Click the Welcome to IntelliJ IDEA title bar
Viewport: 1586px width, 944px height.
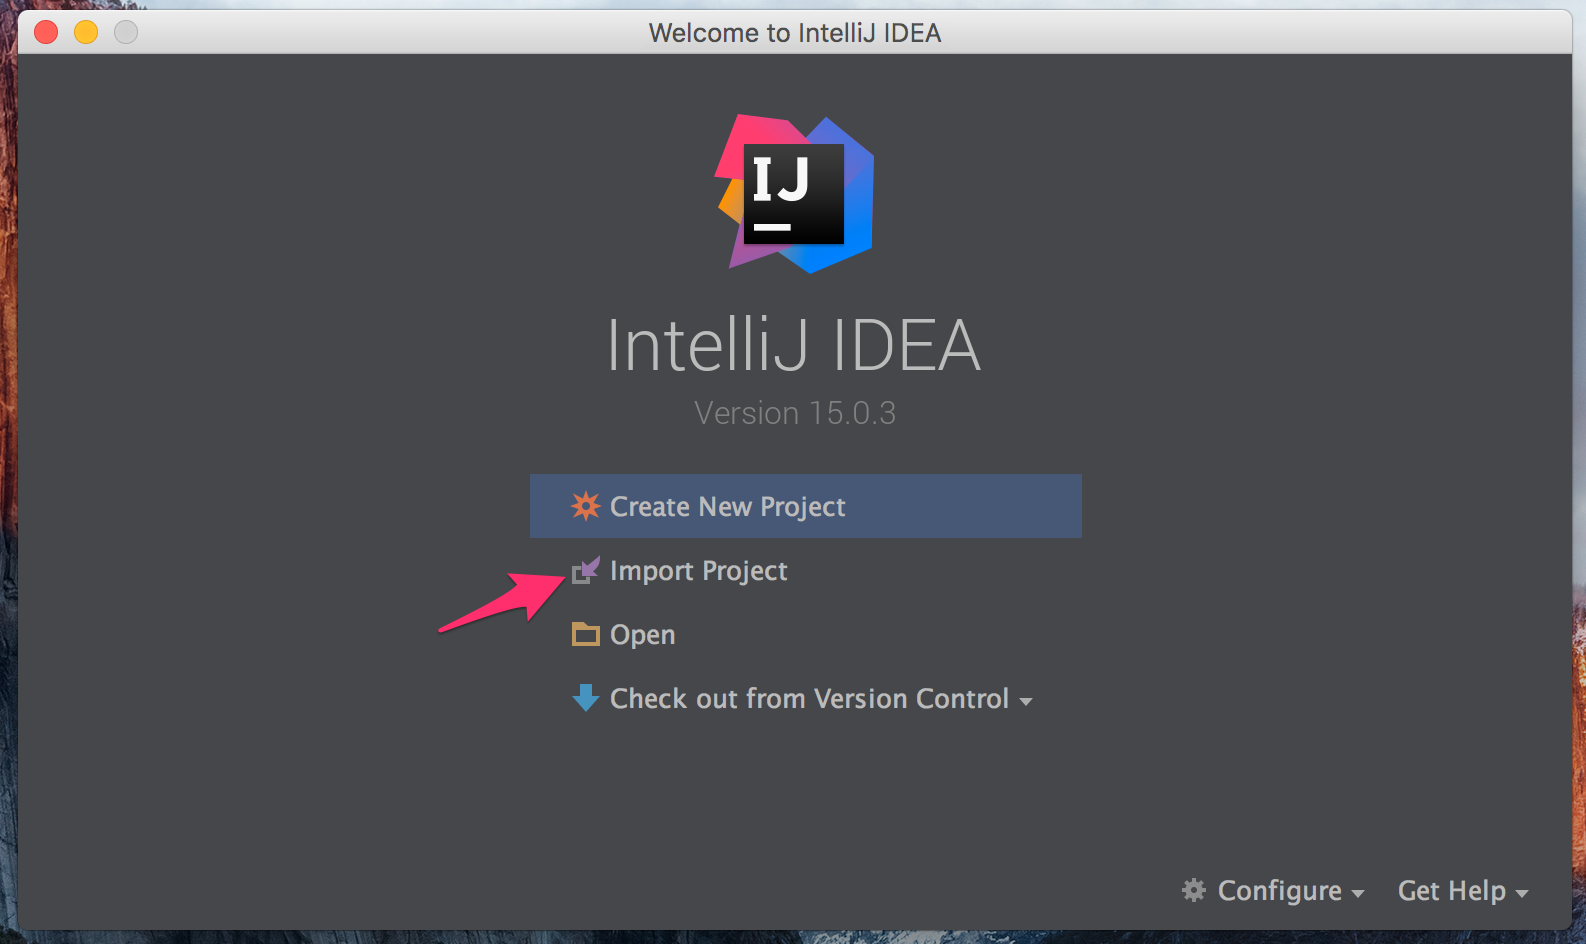tap(795, 33)
